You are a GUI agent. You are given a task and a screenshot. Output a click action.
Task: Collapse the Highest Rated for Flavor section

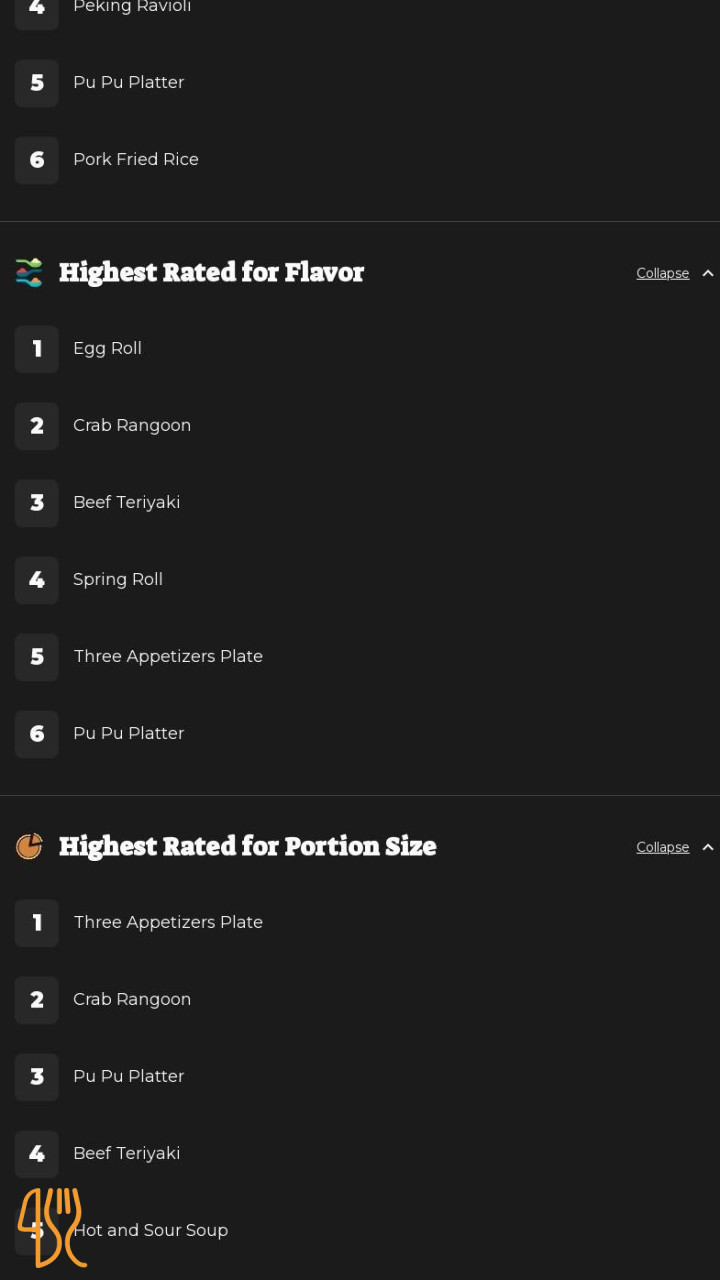662,273
